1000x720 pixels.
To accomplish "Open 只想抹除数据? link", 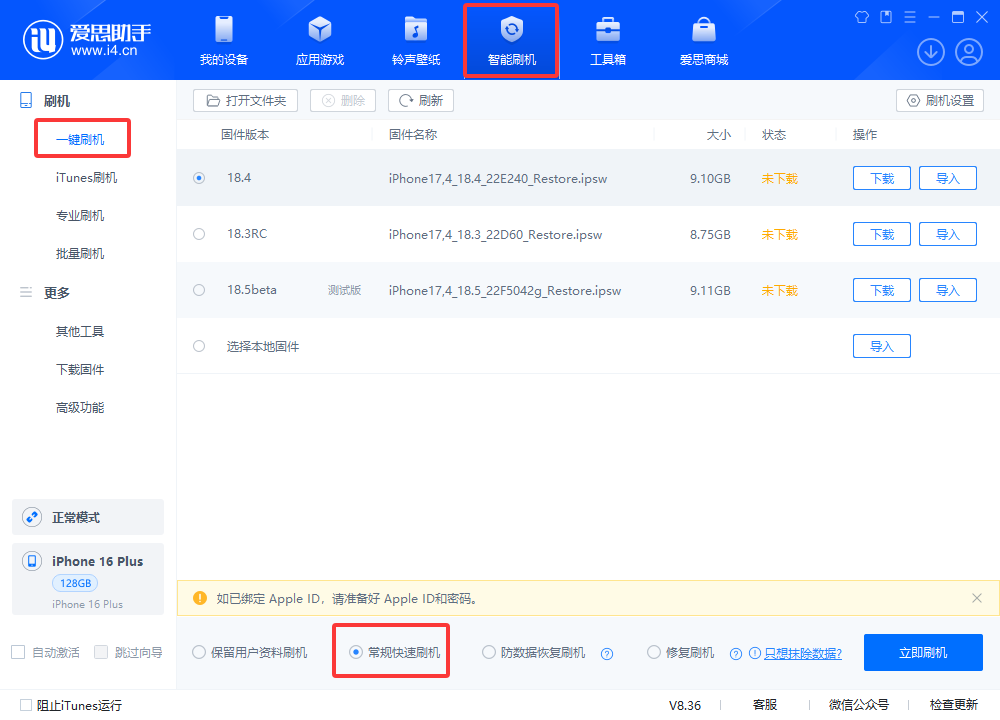I will pyautogui.click(x=806, y=651).
